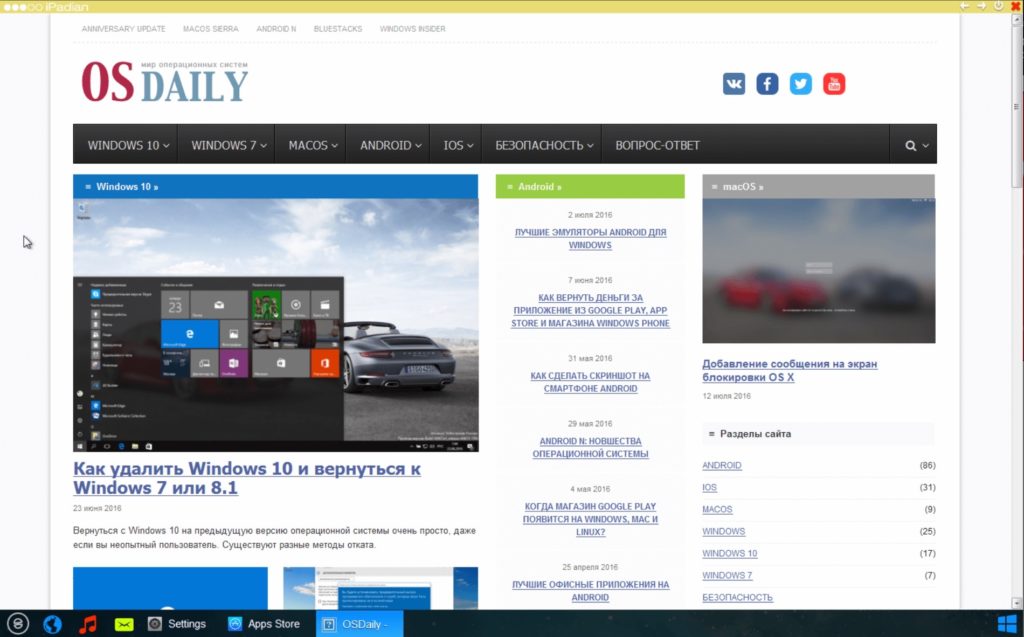Expand the WINDOWS 7 navigation menu
This screenshot has width=1024, height=637.
[x=229, y=145]
